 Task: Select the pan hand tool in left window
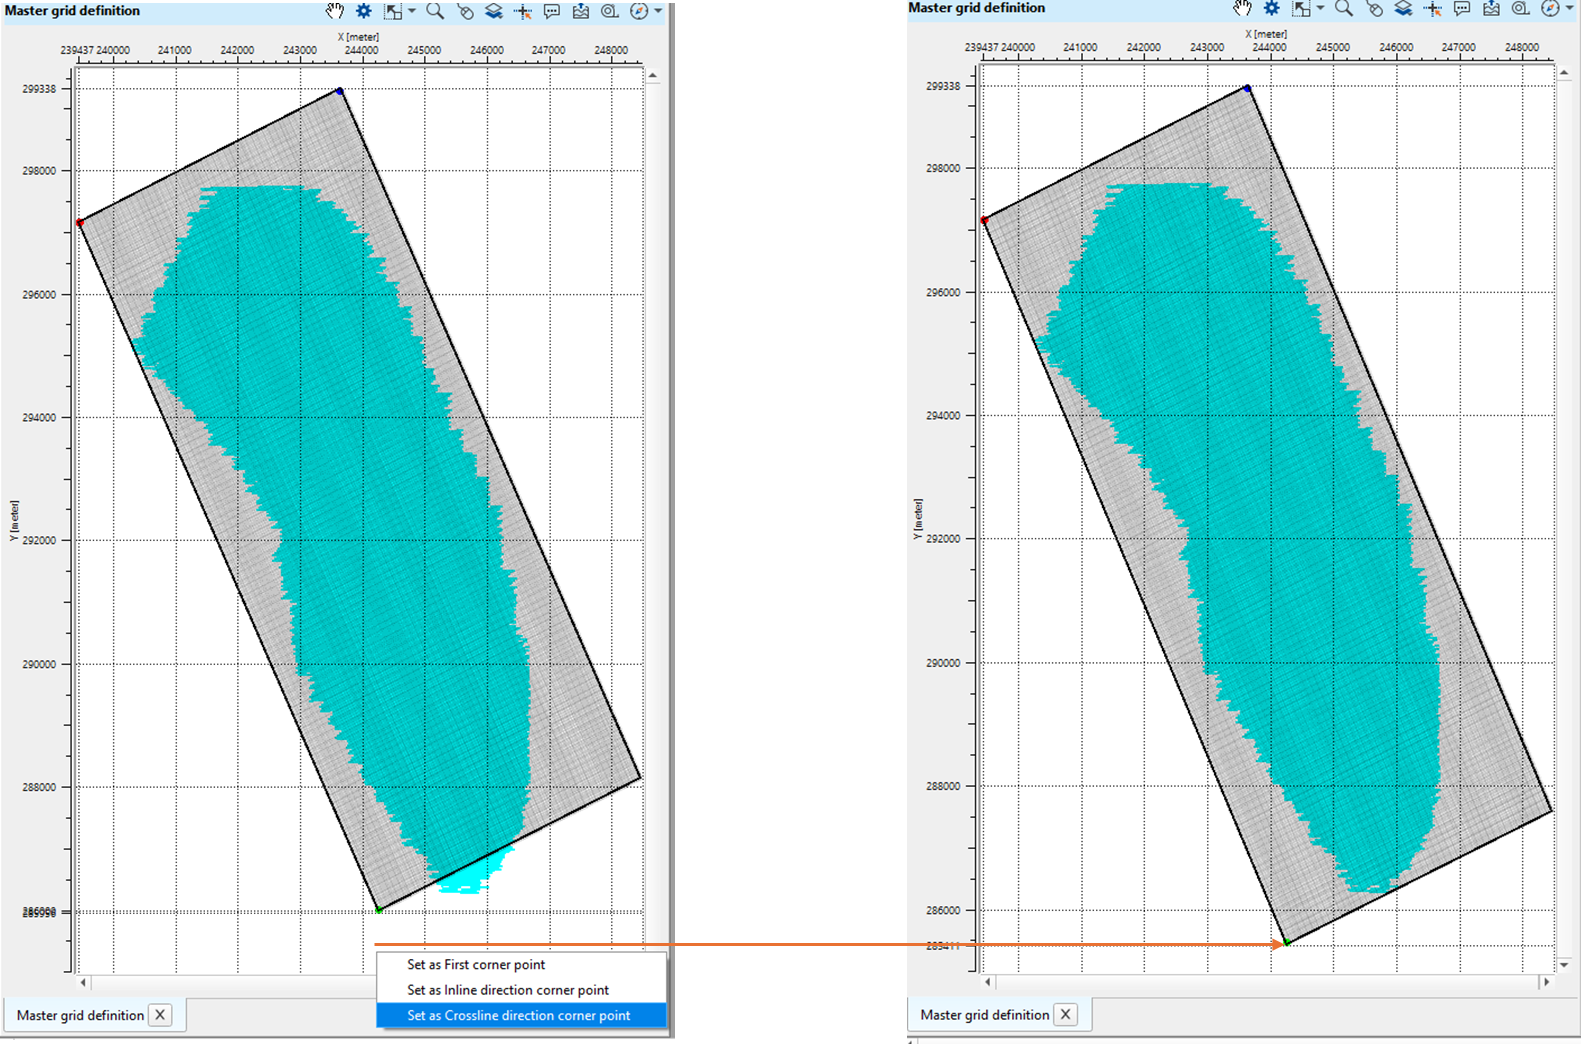(x=334, y=11)
